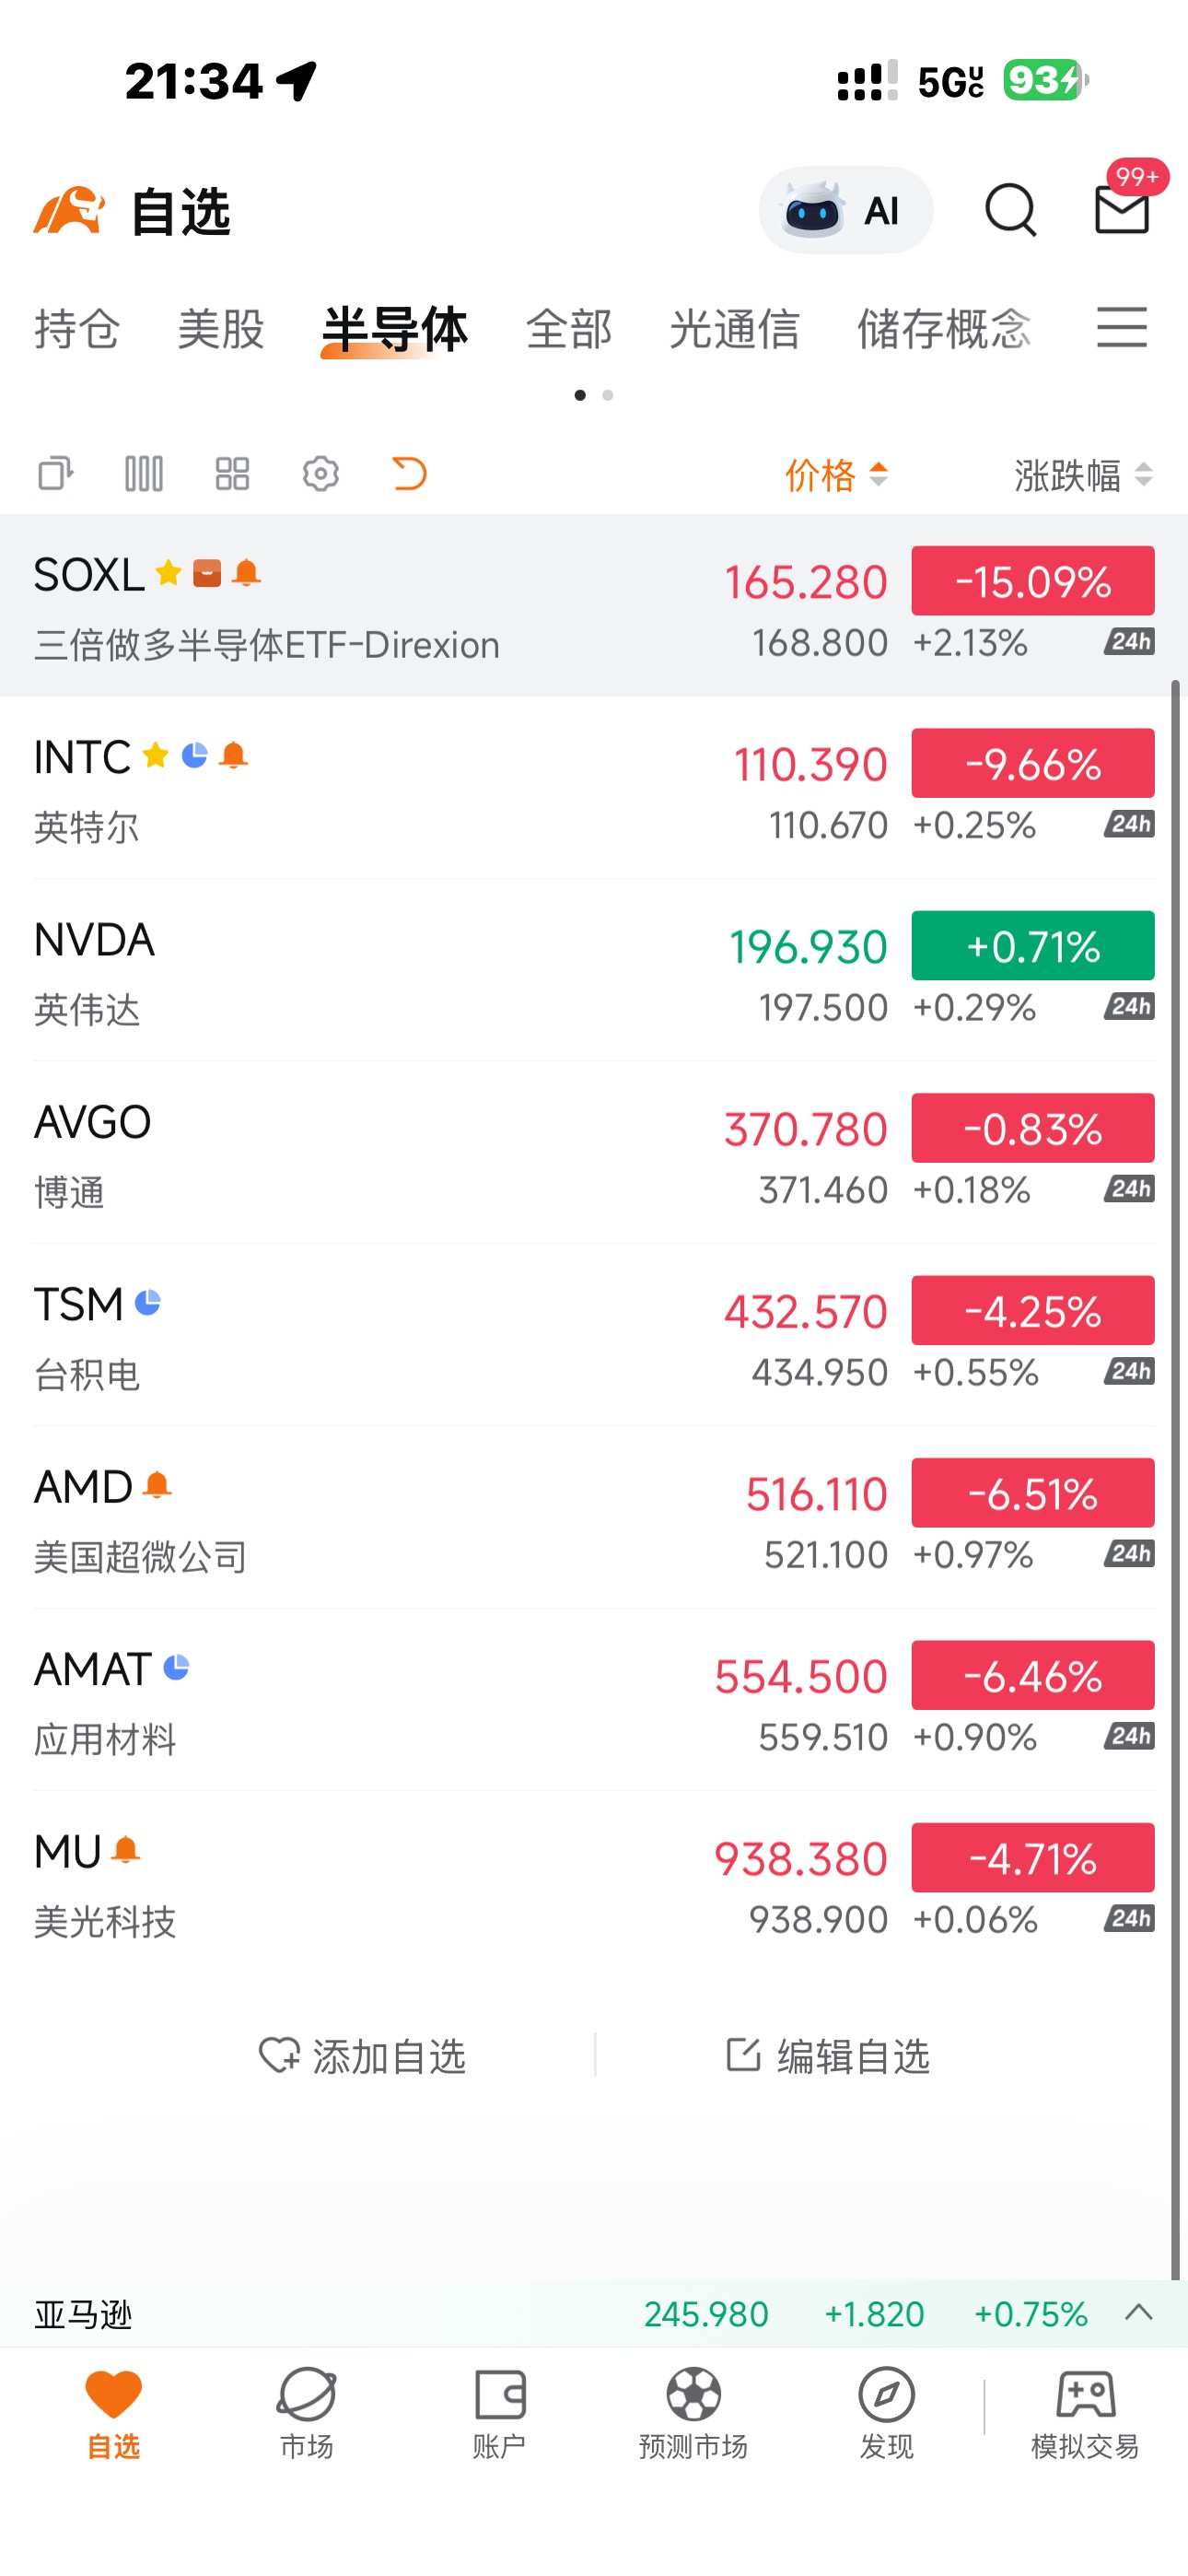Tap the copy-style icon in list toolbar

click(56, 473)
